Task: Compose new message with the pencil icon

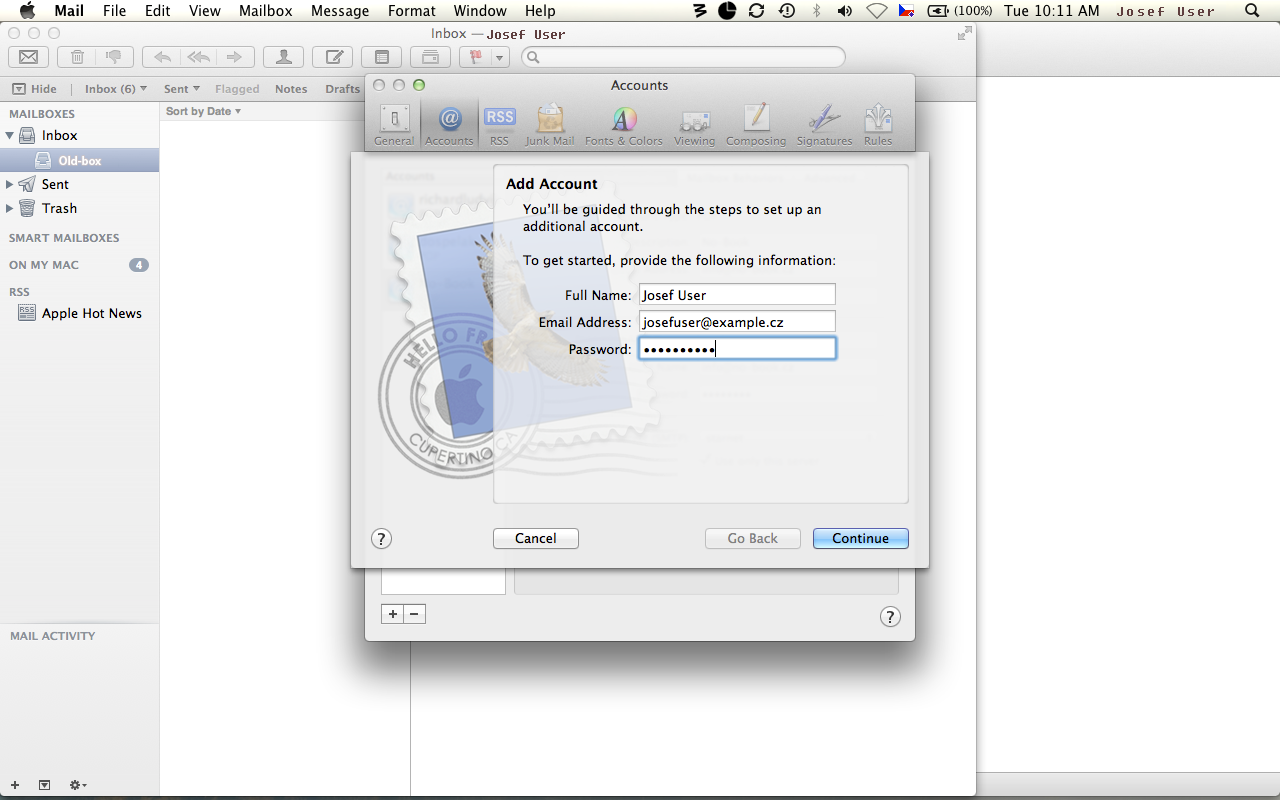Action: point(333,57)
